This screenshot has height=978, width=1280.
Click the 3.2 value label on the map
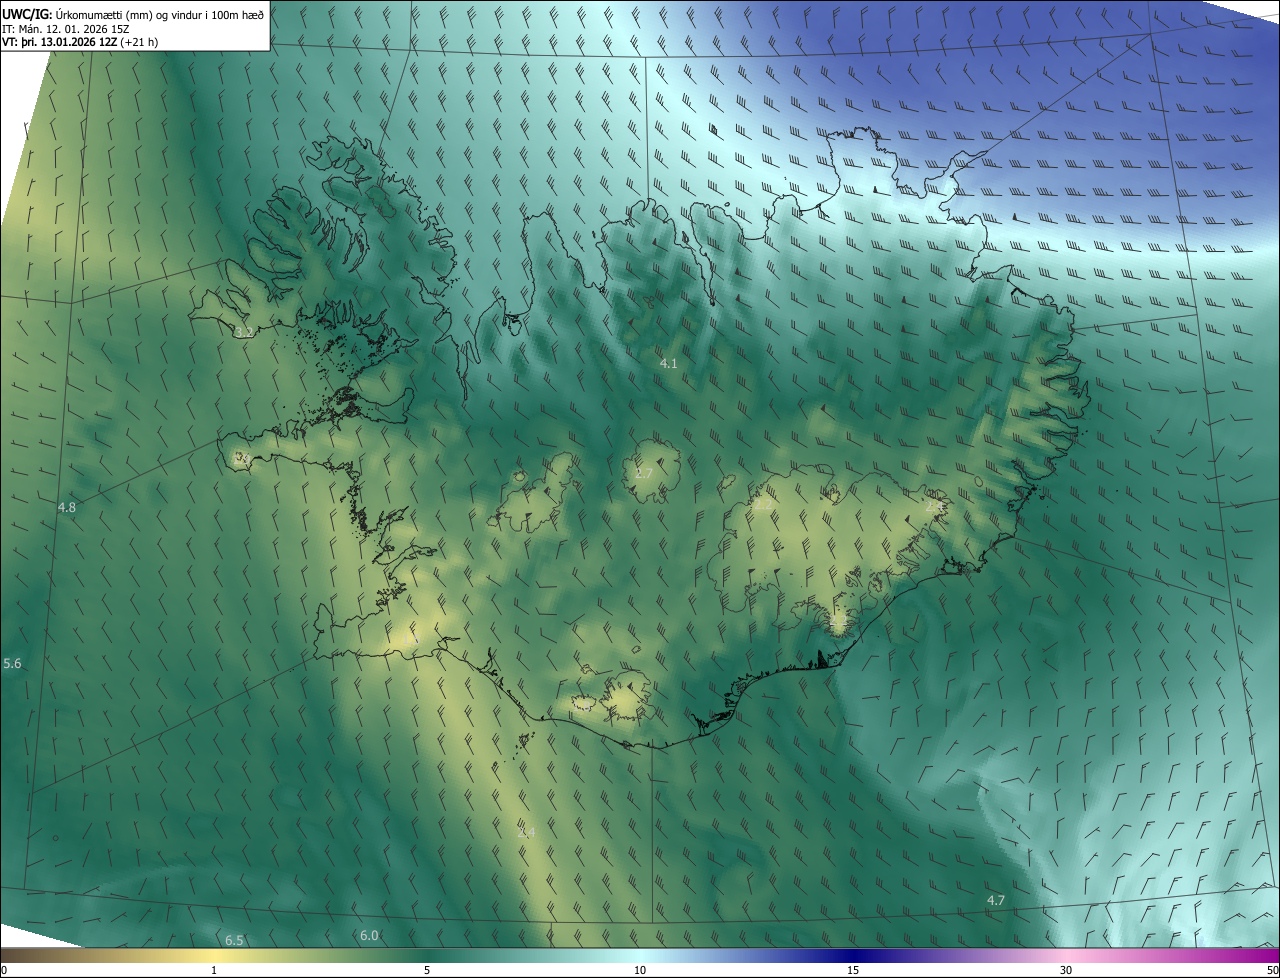pos(244,332)
